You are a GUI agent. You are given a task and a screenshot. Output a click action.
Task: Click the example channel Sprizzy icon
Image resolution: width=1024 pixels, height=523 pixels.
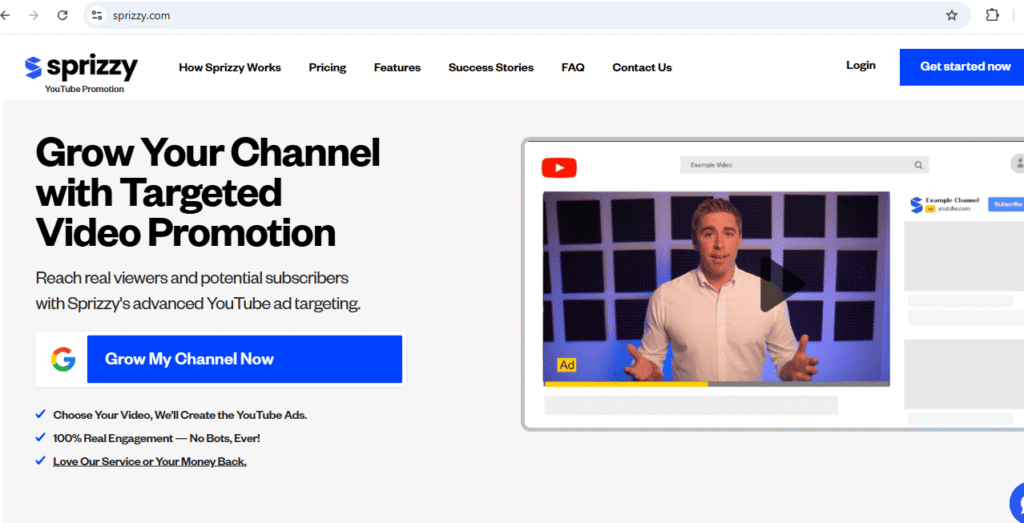click(916, 204)
